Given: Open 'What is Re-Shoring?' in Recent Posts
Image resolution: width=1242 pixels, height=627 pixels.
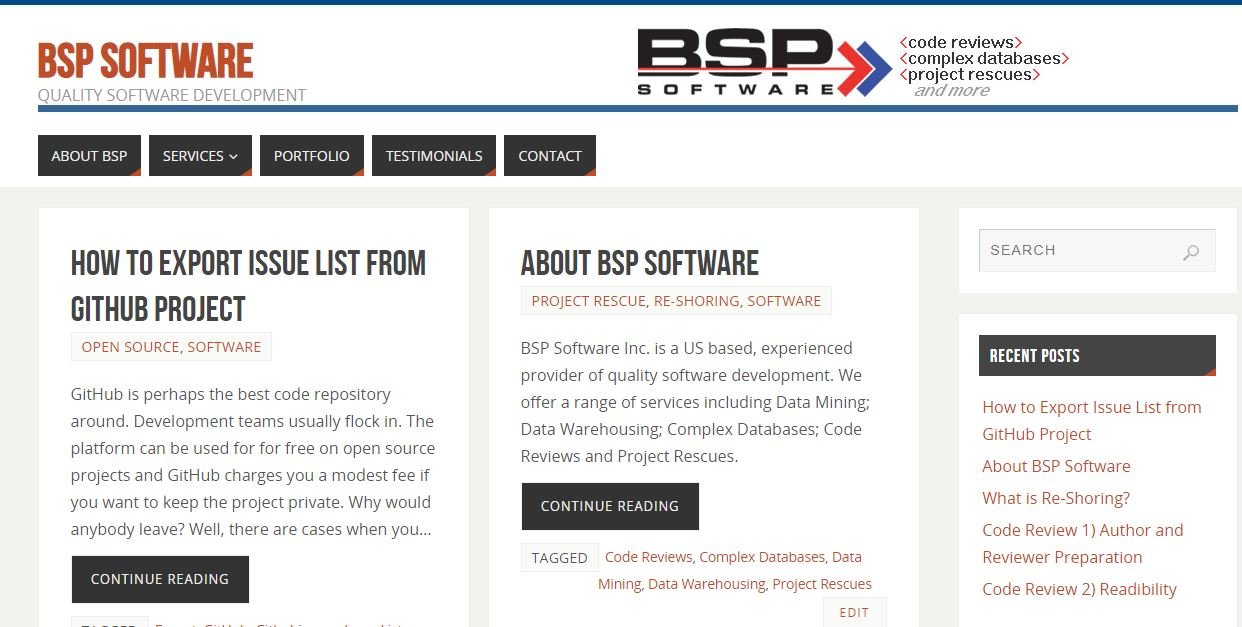Looking at the screenshot, I should [1056, 497].
